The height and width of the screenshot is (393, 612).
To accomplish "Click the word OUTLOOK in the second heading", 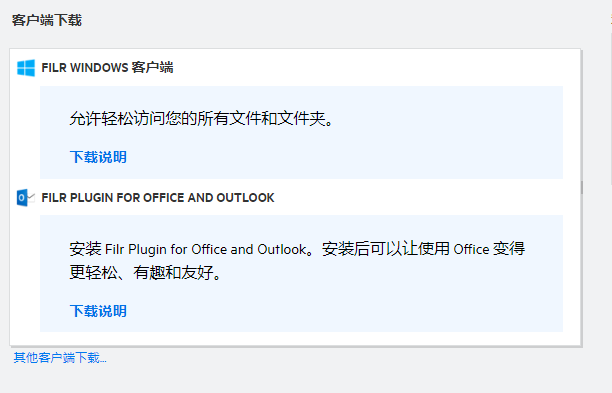I will point(245,197).
